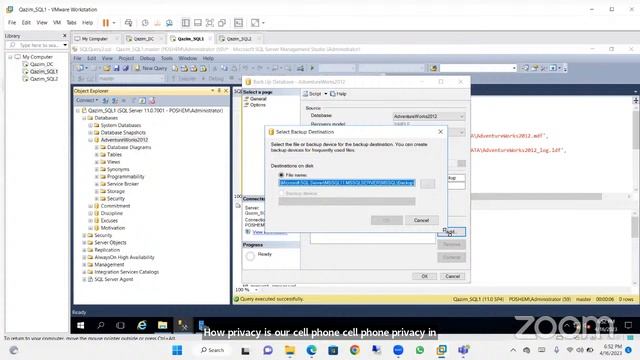The width and height of the screenshot is (640, 360).
Task: Click Cancel in Back Up Database dialog
Action: tap(452, 276)
